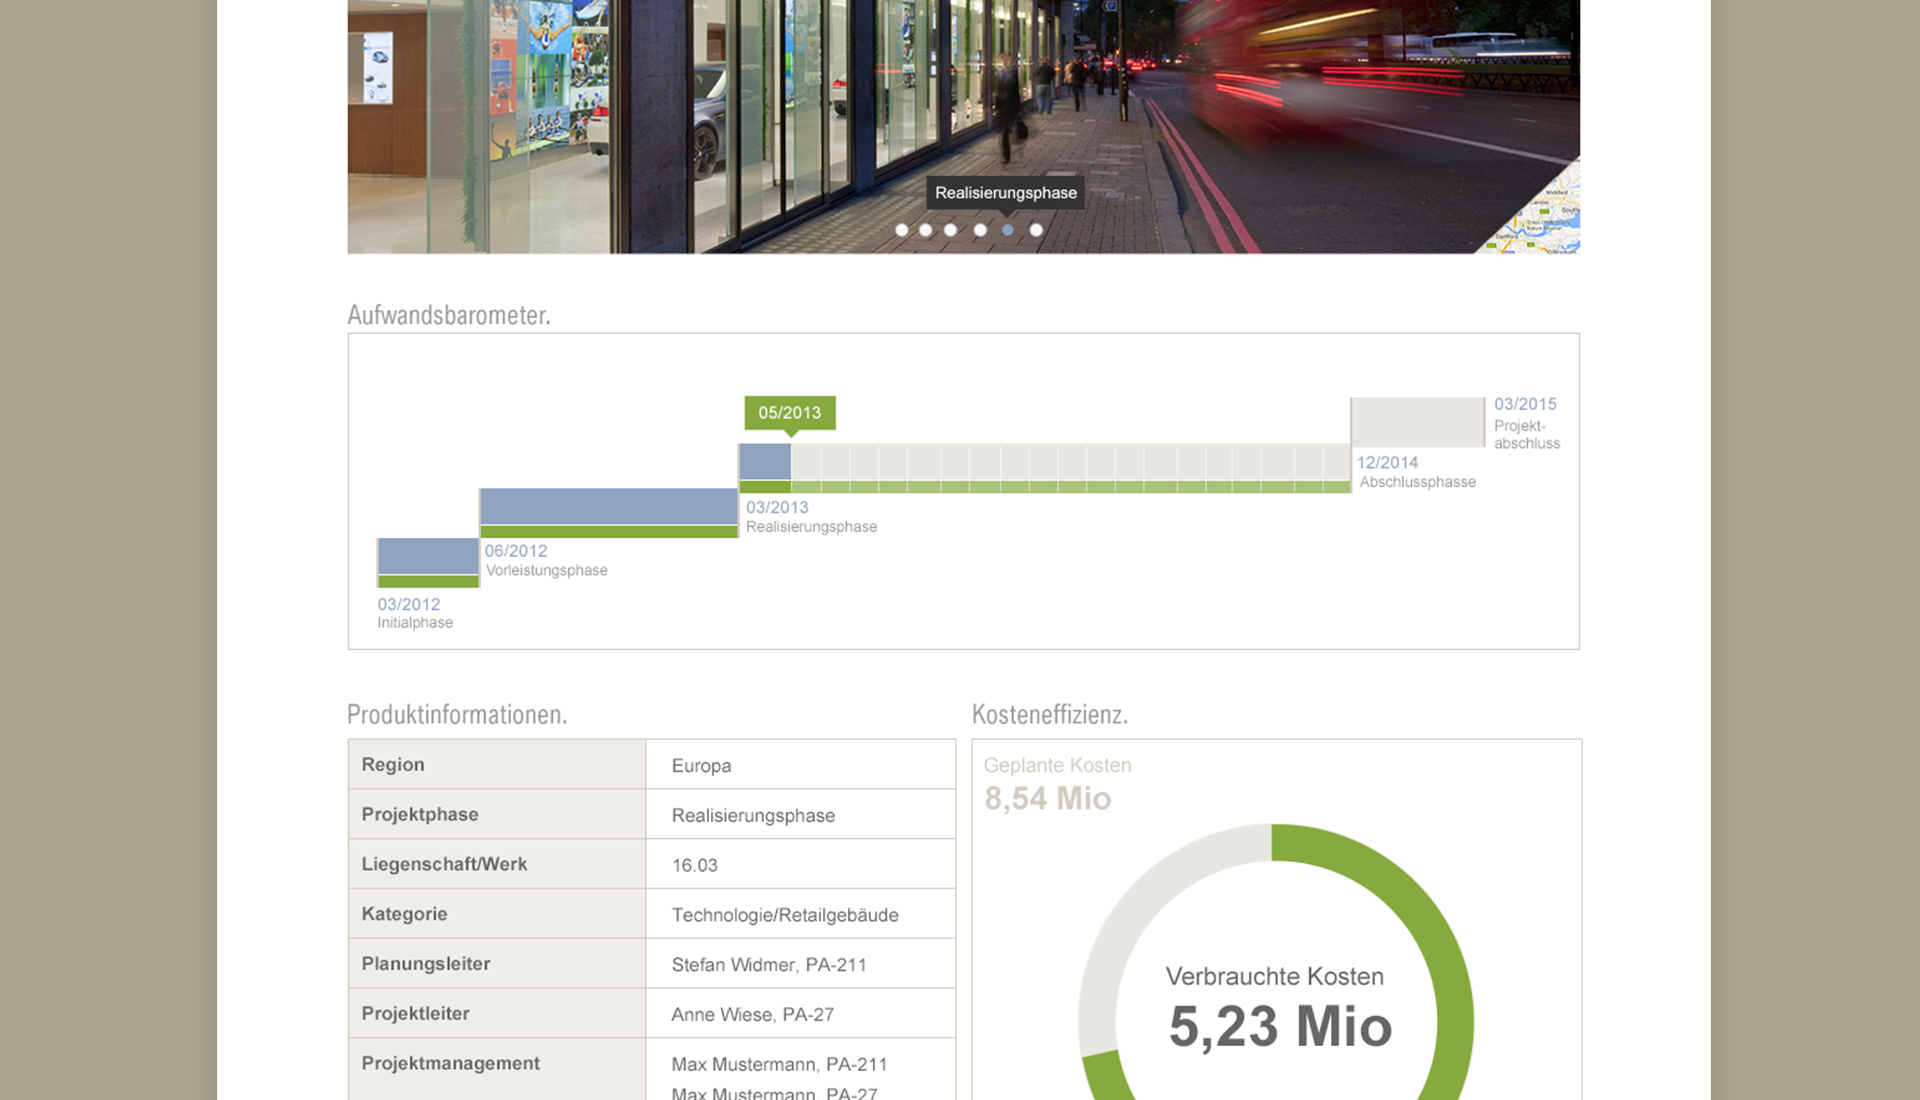The width and height of the screenshot is (1920, 1100).
Task: Click the blue Initialphase bar
Action: (428, 556)
